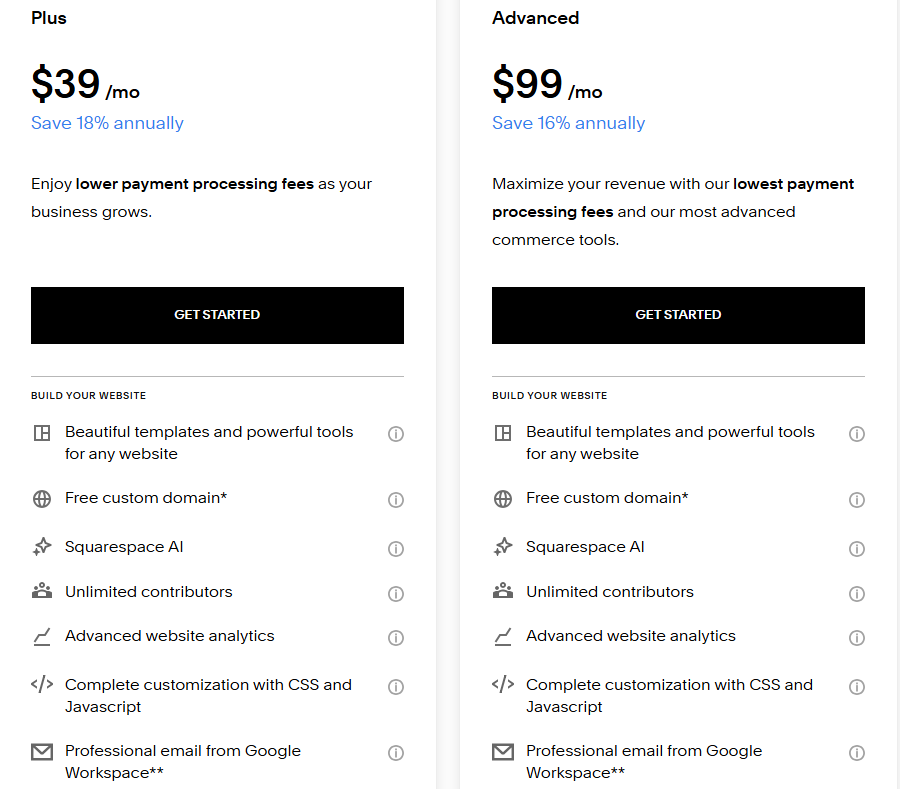Select the analytics chart icon under Plus

(x=41, y=637)
